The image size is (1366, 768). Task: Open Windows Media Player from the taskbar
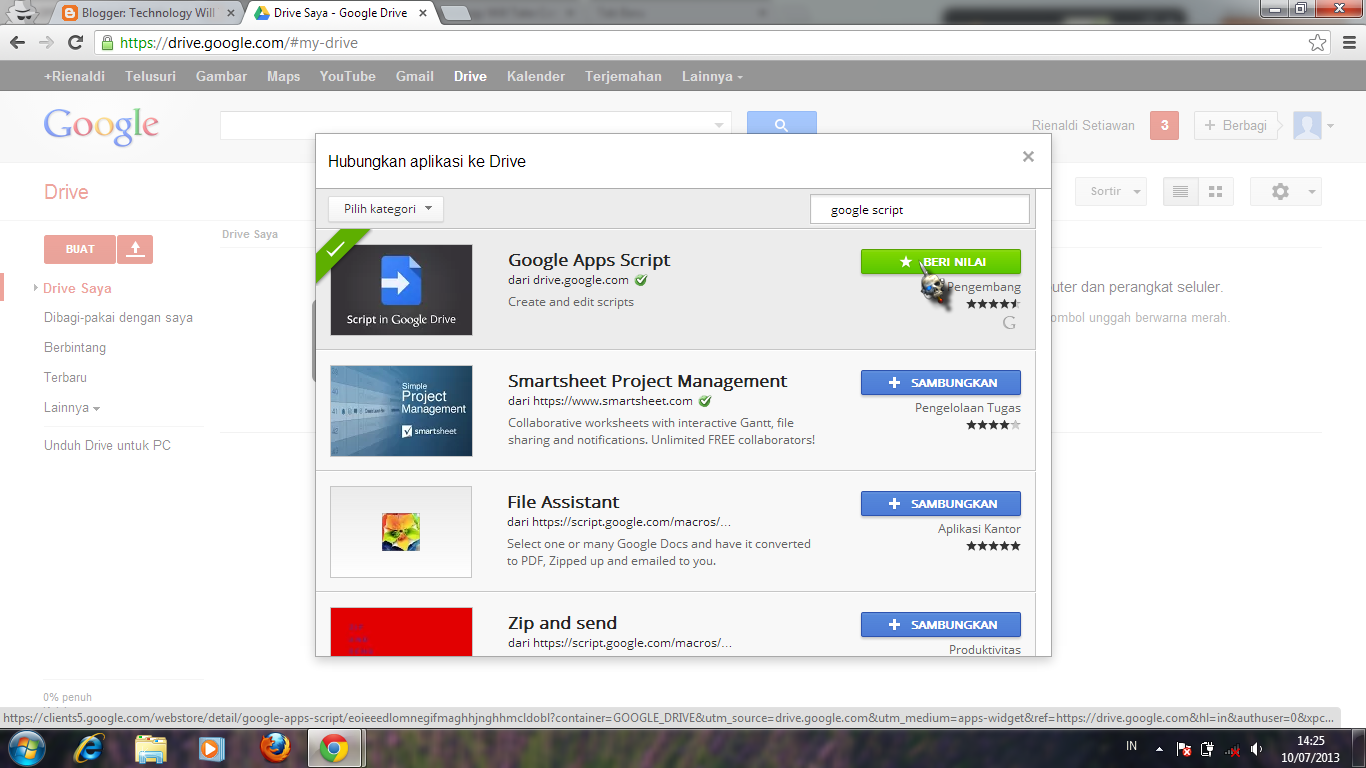[x=210, y=748]
